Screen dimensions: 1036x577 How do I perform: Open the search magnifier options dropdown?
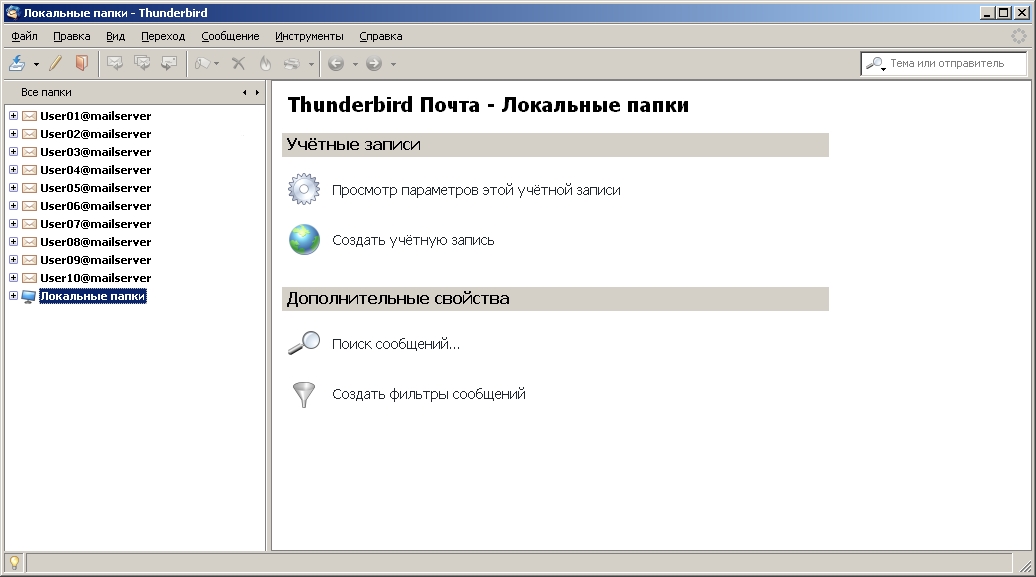coord(875,64)
